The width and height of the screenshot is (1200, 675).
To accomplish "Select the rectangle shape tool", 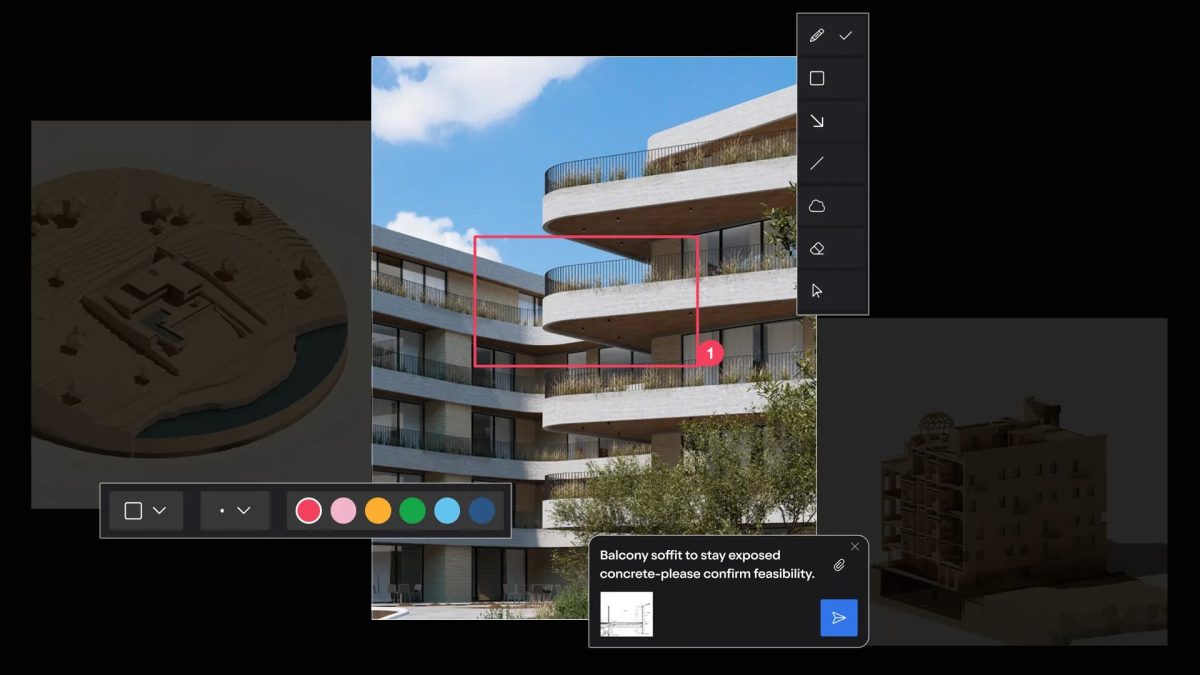I will (817, 78).
